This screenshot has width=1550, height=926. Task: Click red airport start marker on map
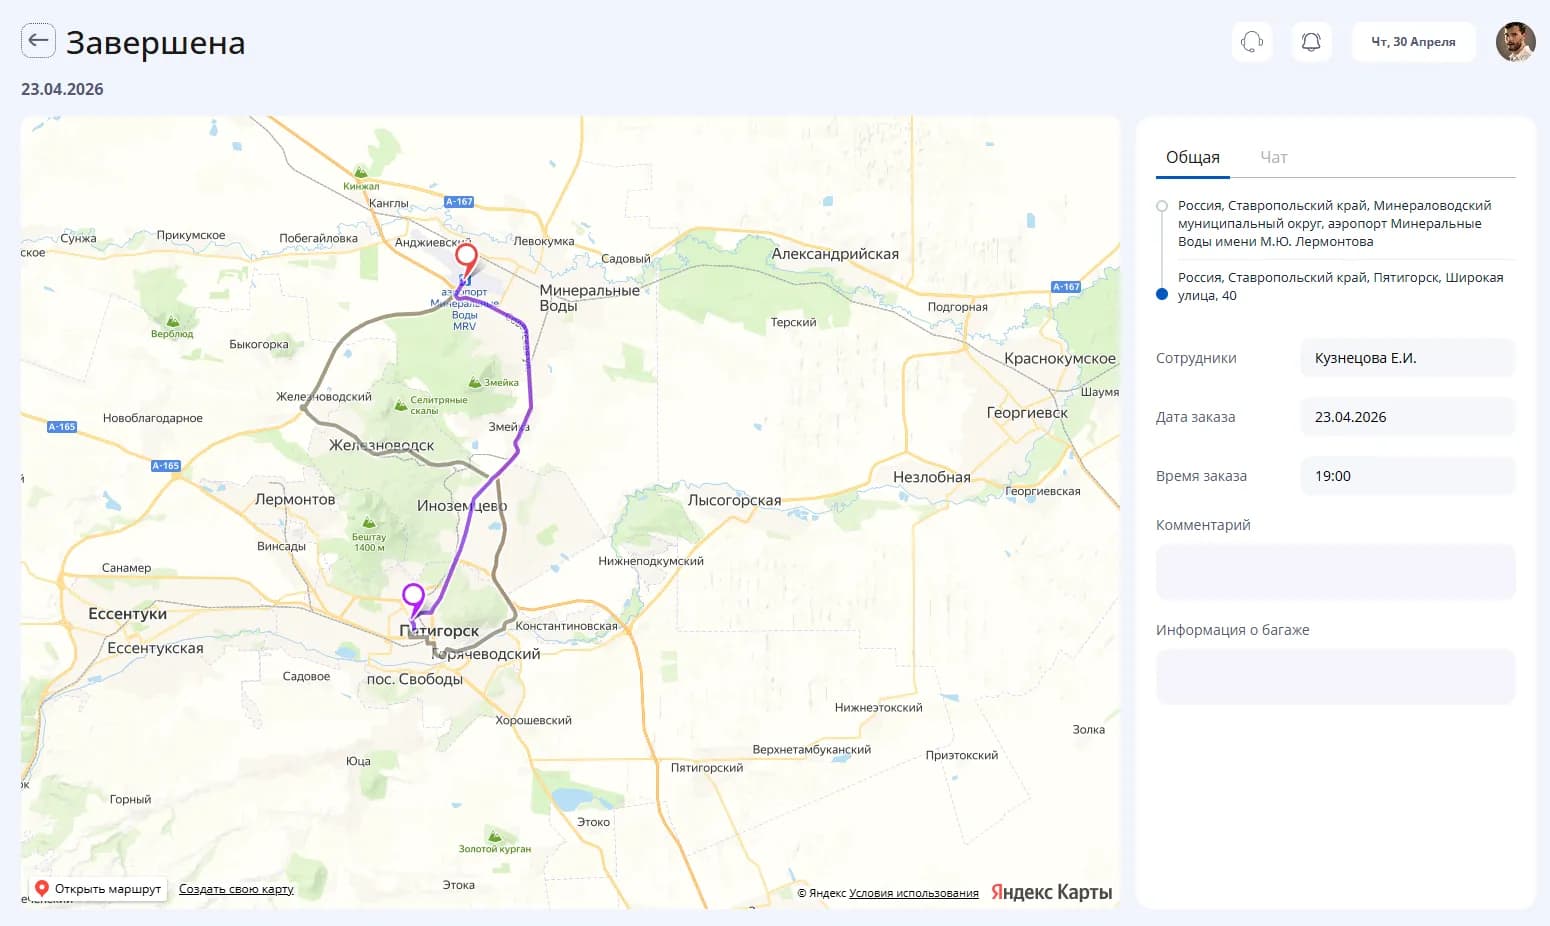pyautogui.click(x=466, y=259)
